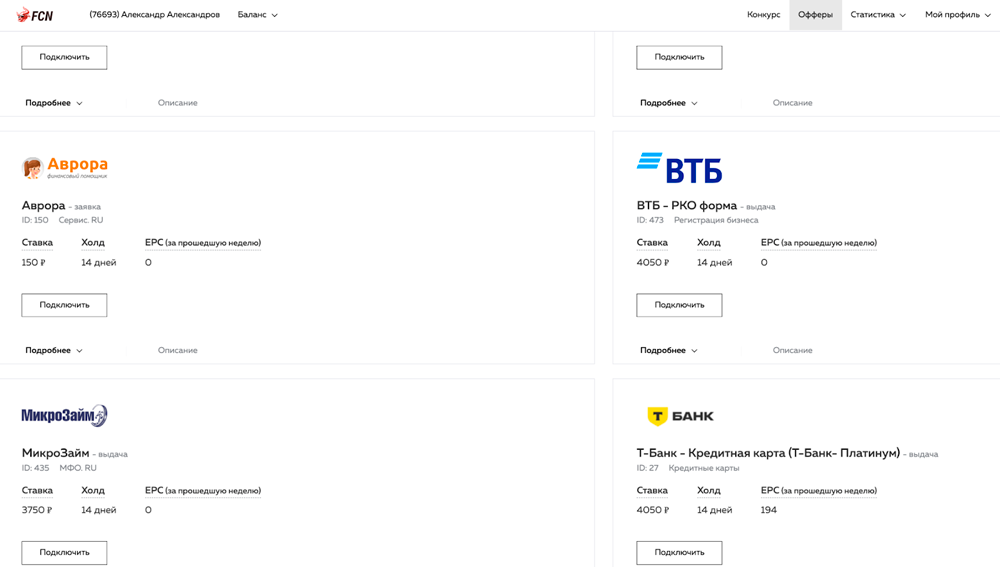Click the EPC label in Т-Банк card
This screenshot has width=1000, height=567.
pyautogui.click(x=819, y=490)
